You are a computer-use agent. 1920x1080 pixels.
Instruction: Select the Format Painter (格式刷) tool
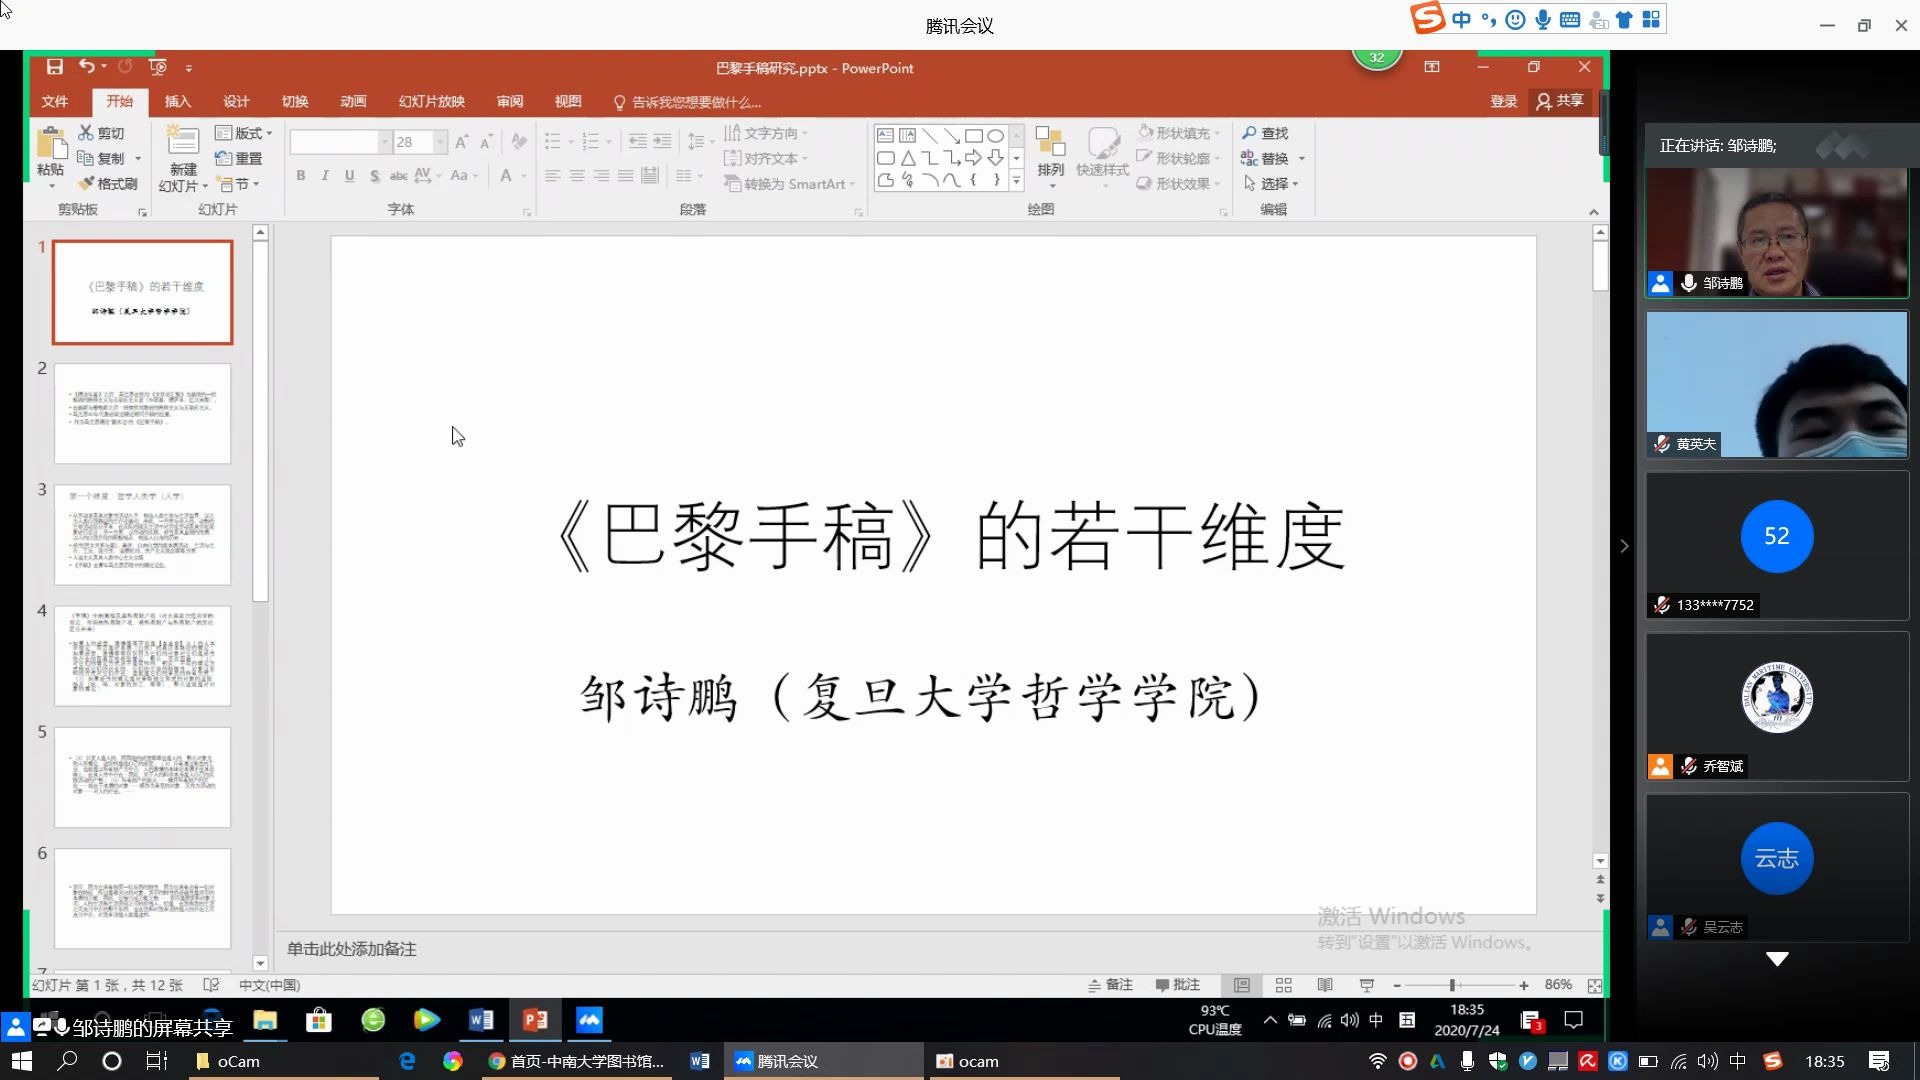coord(107,184)
